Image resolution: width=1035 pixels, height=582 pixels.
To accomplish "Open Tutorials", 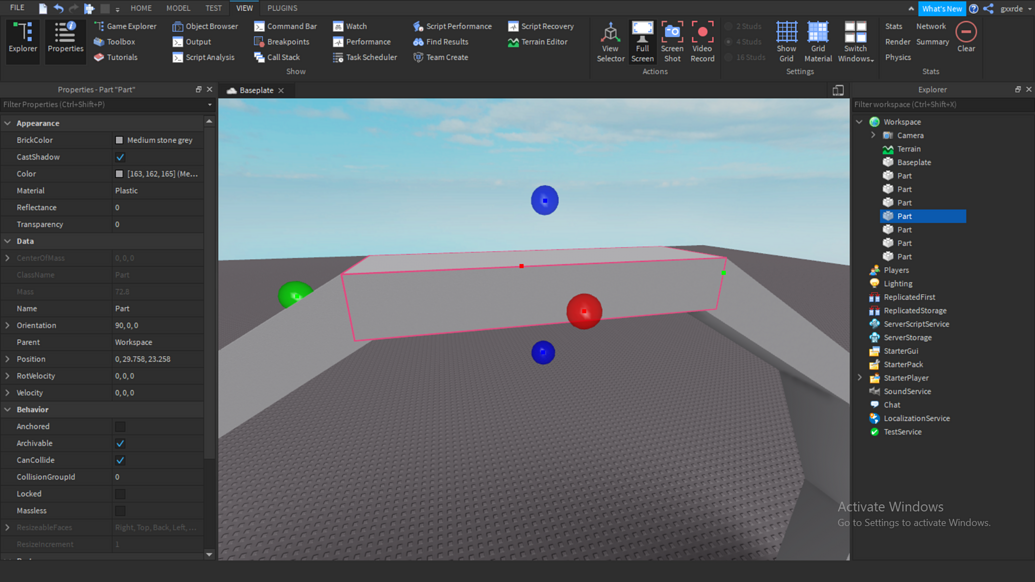I will click(116, 57).
